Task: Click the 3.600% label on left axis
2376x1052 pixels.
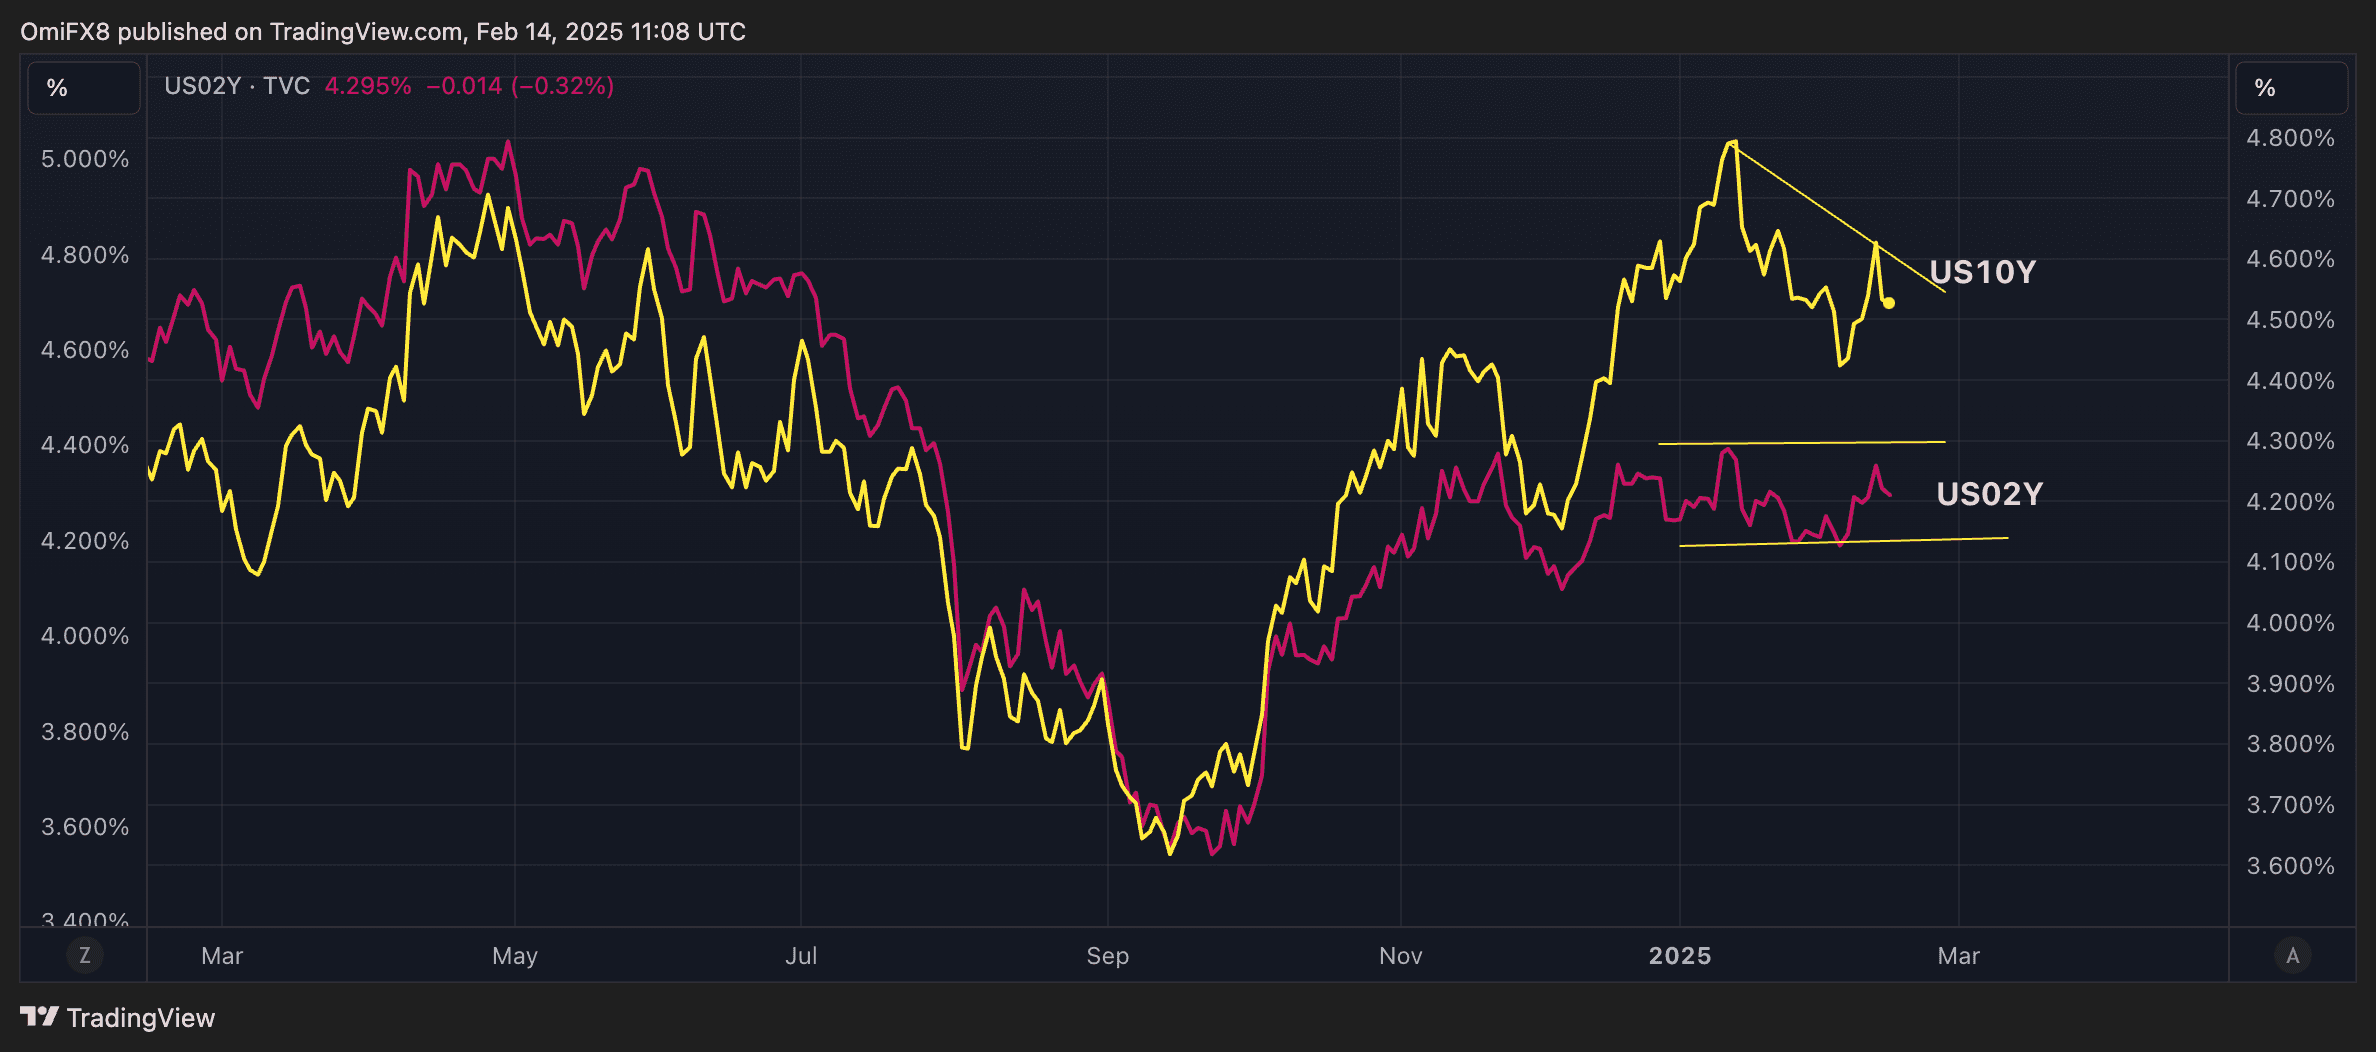Action: (85, 827)
